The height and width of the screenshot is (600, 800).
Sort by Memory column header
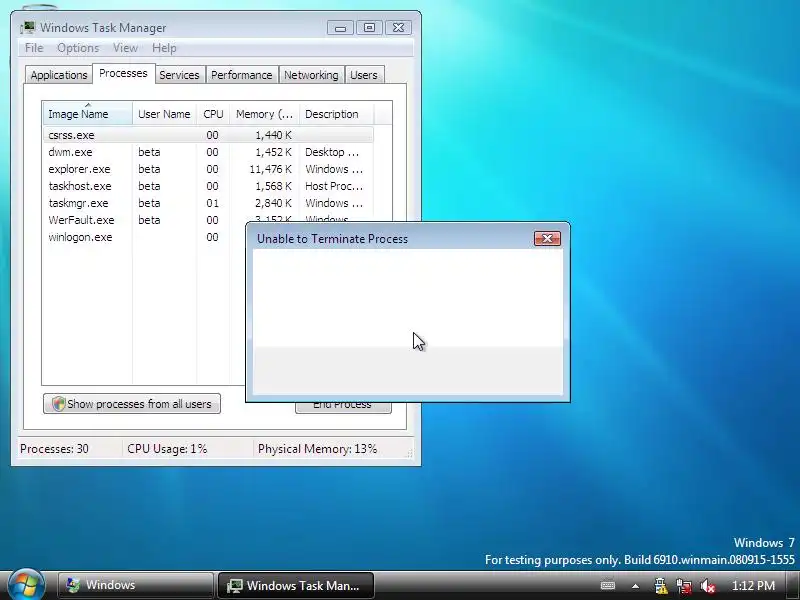click(x=264, y=114)
